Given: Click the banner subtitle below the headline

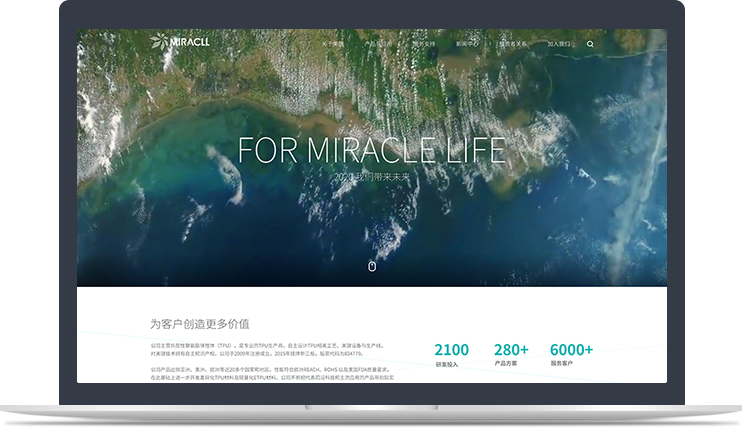Looking at the screenshot, I should pos(372,177).
